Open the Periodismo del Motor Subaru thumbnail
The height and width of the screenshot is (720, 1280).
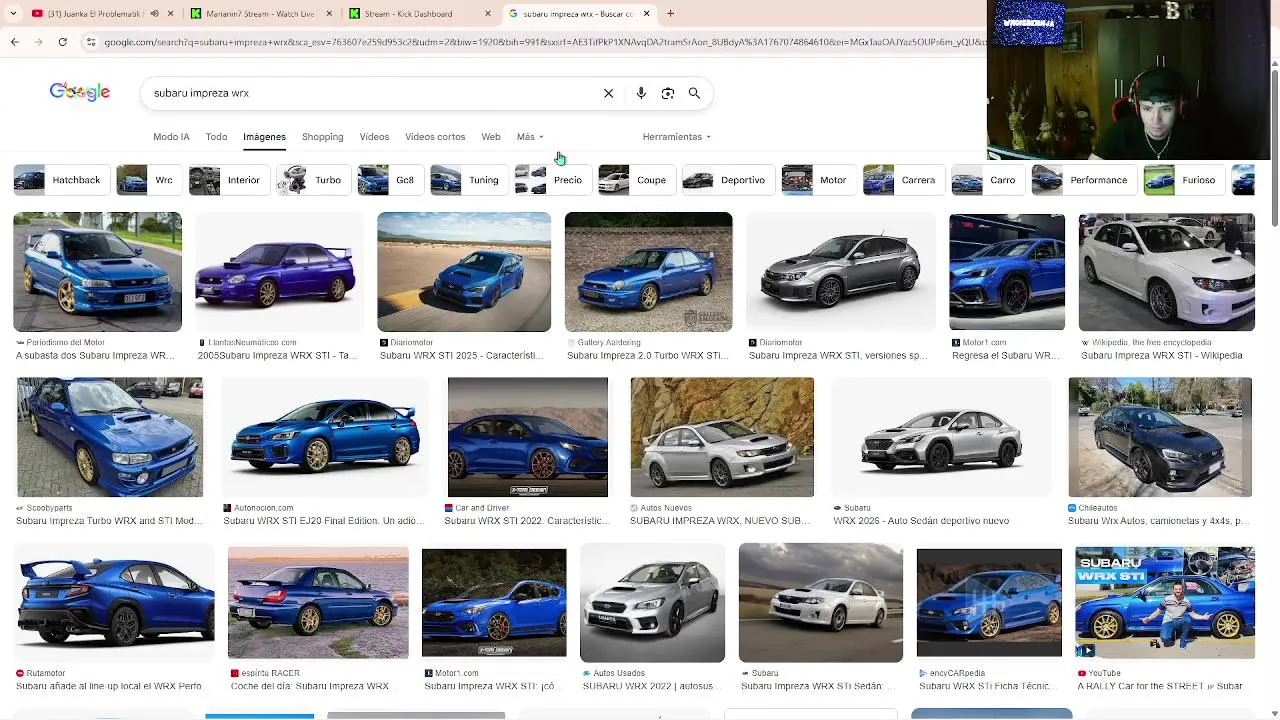[97, 271]
